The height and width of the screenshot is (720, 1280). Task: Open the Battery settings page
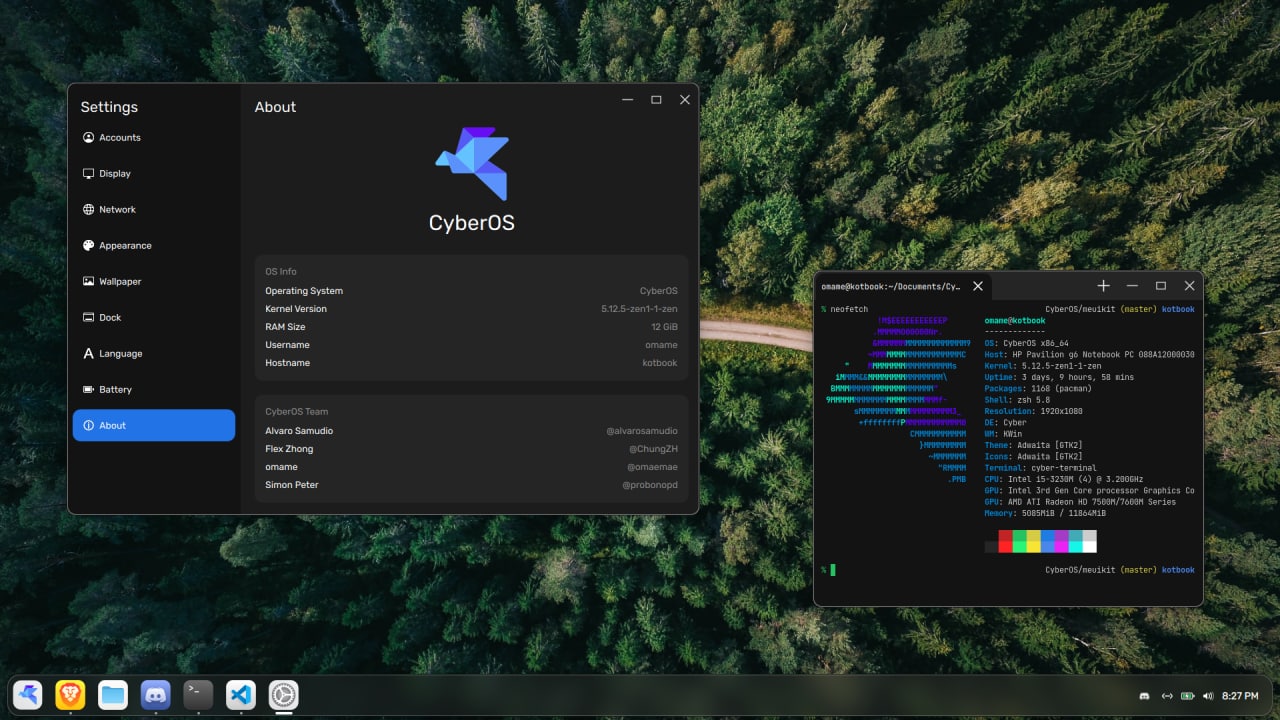(x=154, y=389)
